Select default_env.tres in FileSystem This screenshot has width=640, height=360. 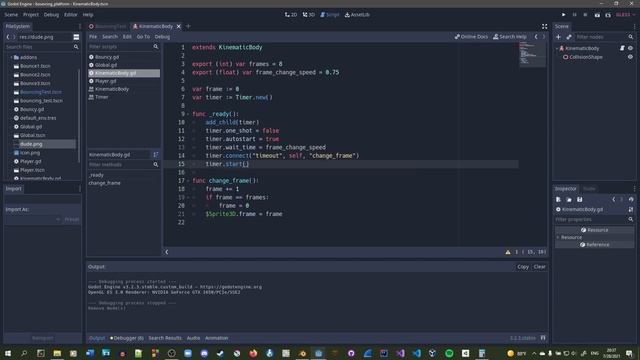click(38, 118)
